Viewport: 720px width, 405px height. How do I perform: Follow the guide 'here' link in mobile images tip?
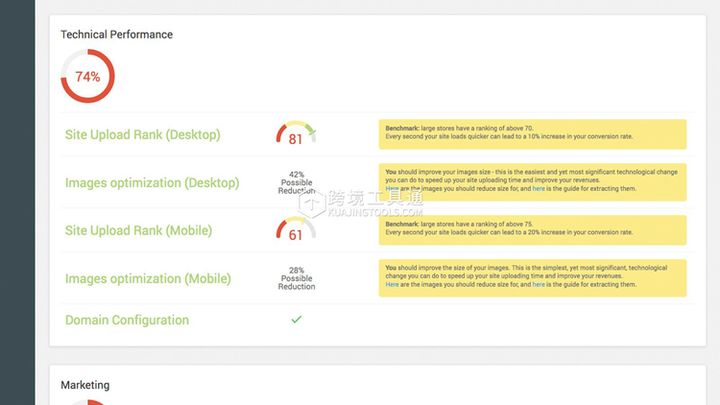click(539, 285)
